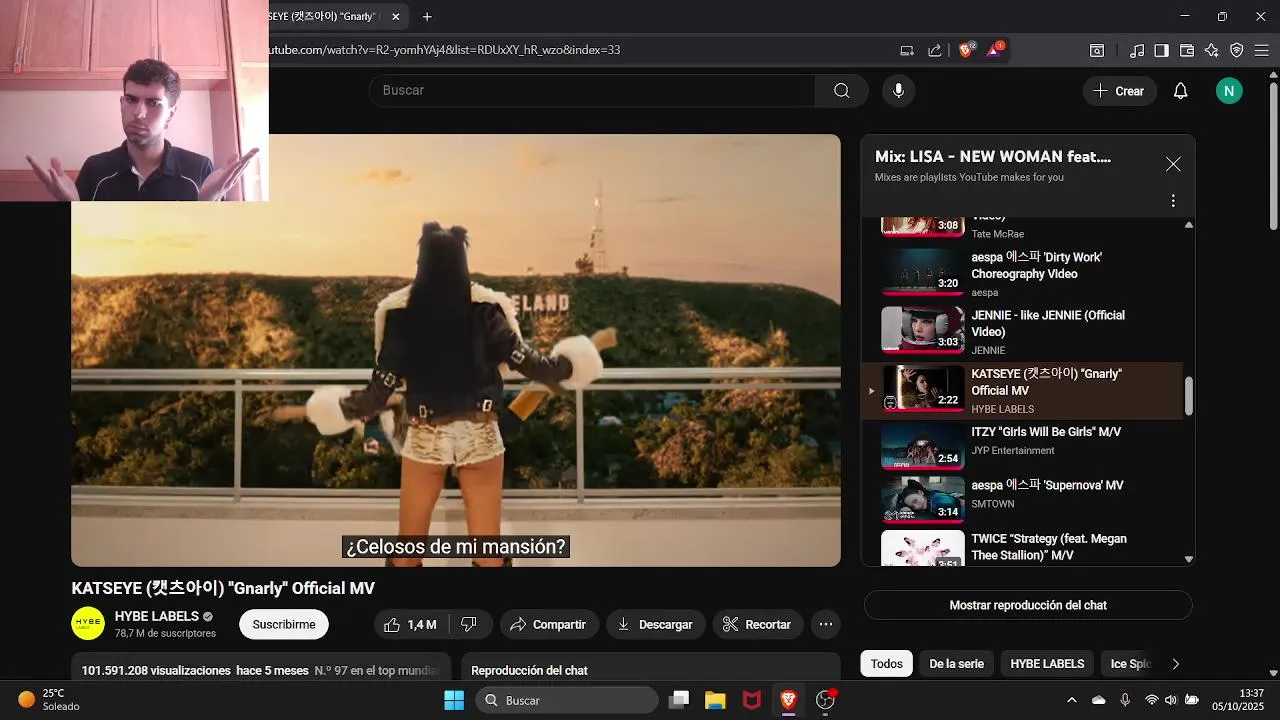The image size is (1280, 720).
Task: Play TWICE Strategy M/V in playlist
Action: [1022, 547]
